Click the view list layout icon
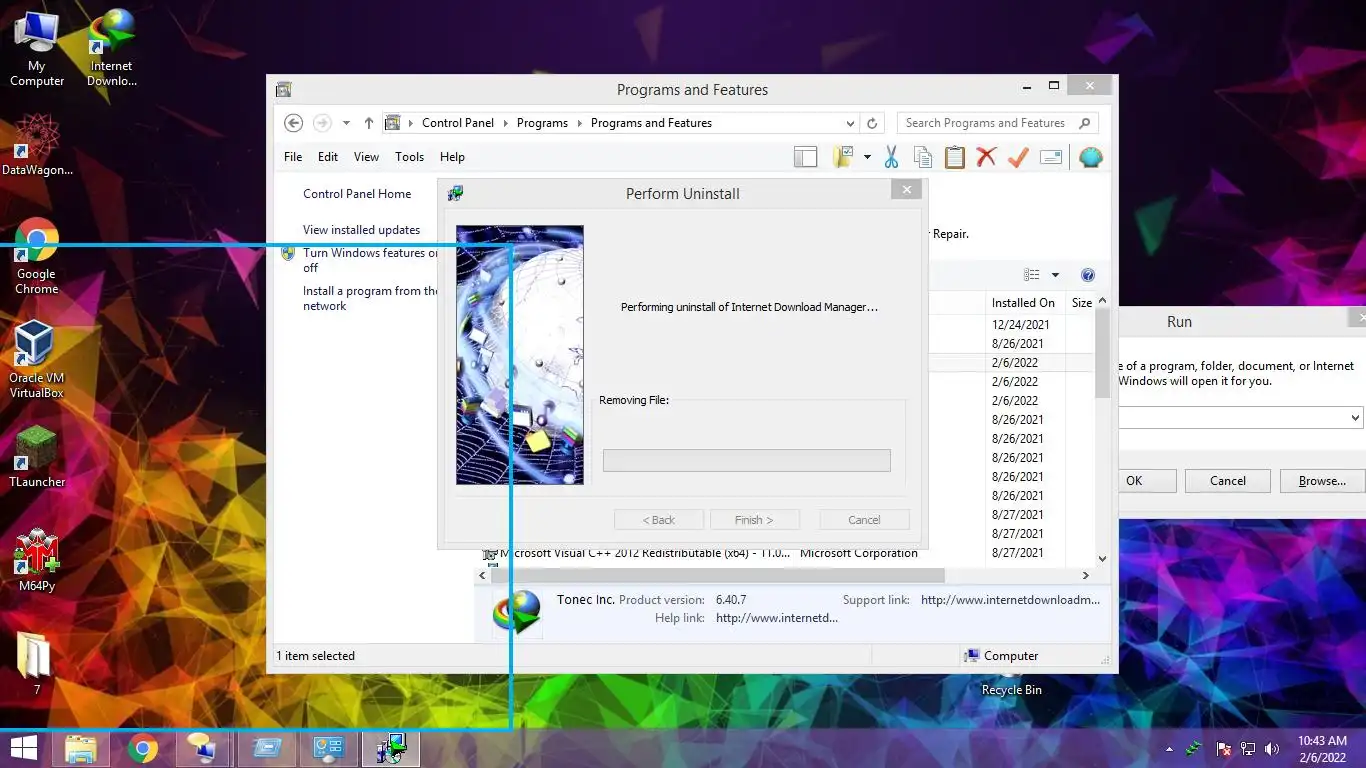Screen dimensions: 1366x768 (1032, 275)
